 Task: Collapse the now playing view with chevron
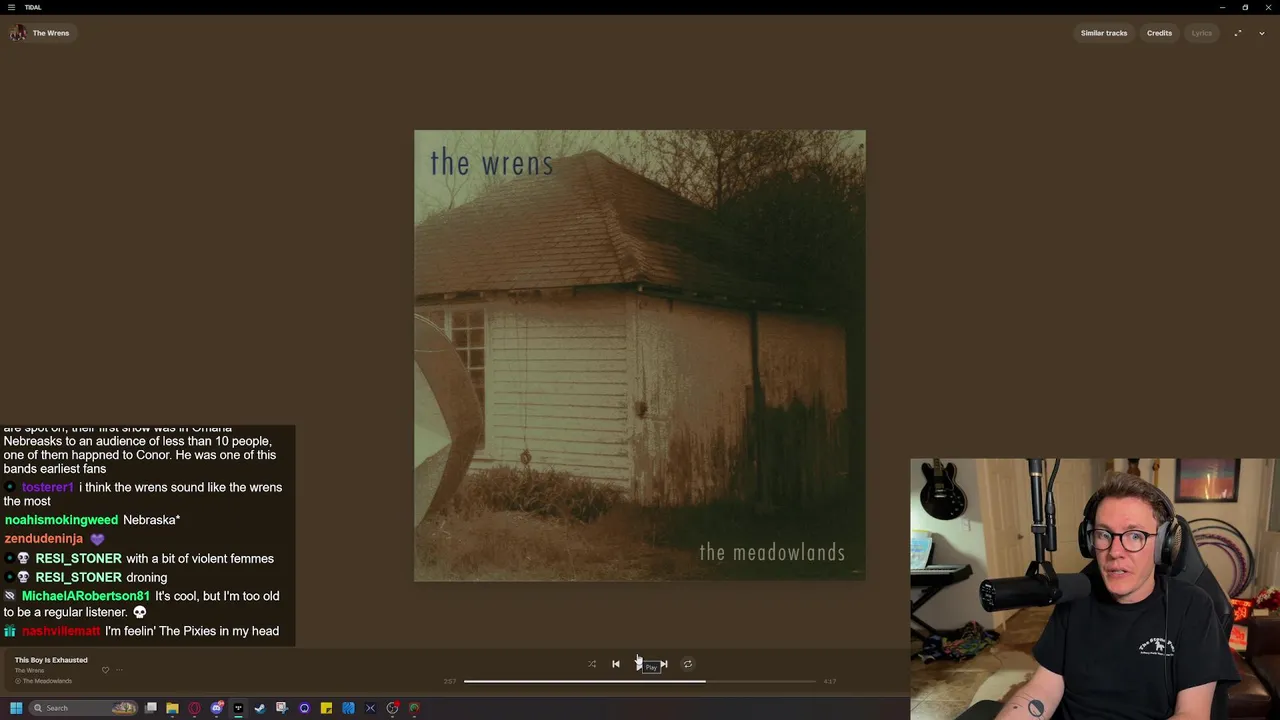coord(1261,33)
